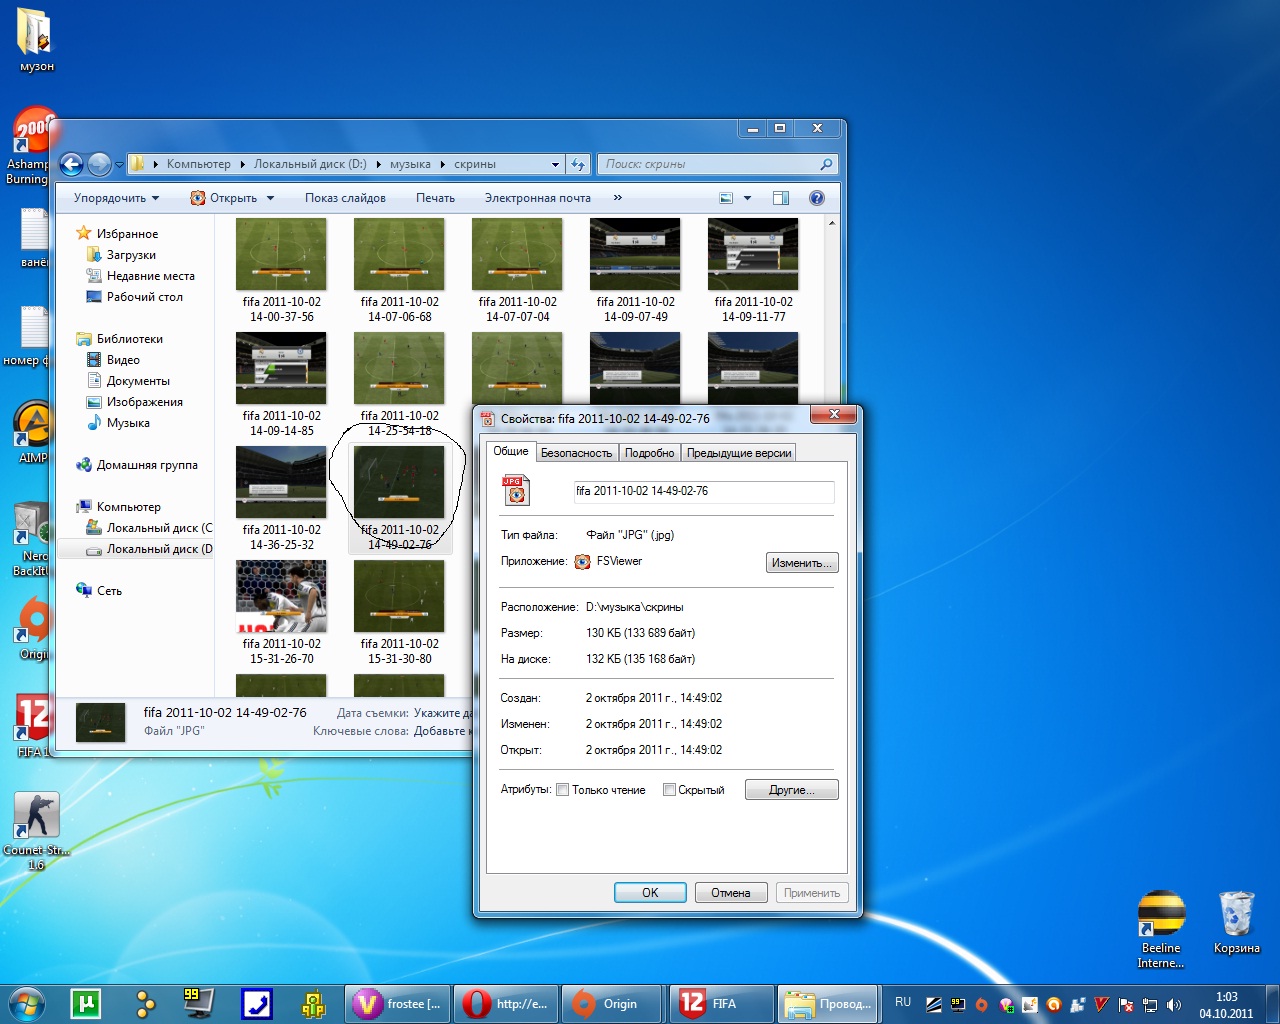Click the Windows Start orb
The image size is (1280, 1024).
pyautogui.click(x=27, y=1003)
